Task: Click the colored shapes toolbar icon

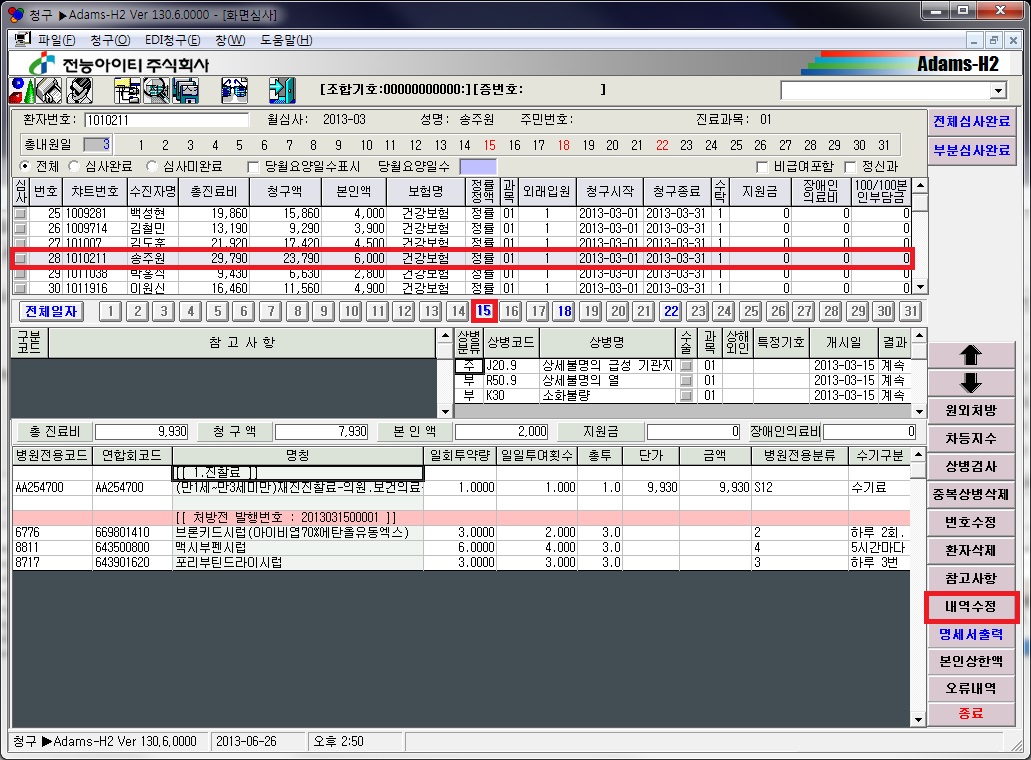Action: (x=20, y=90)
